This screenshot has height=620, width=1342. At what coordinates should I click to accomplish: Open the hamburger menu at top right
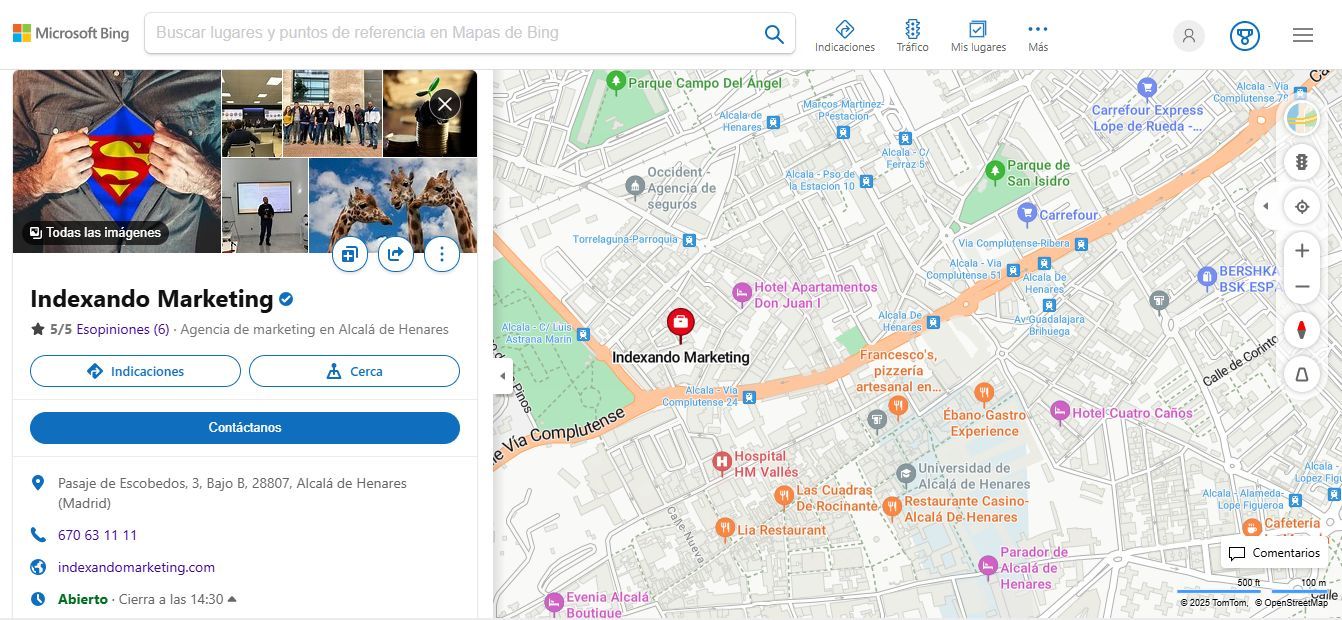(1302, 36)
